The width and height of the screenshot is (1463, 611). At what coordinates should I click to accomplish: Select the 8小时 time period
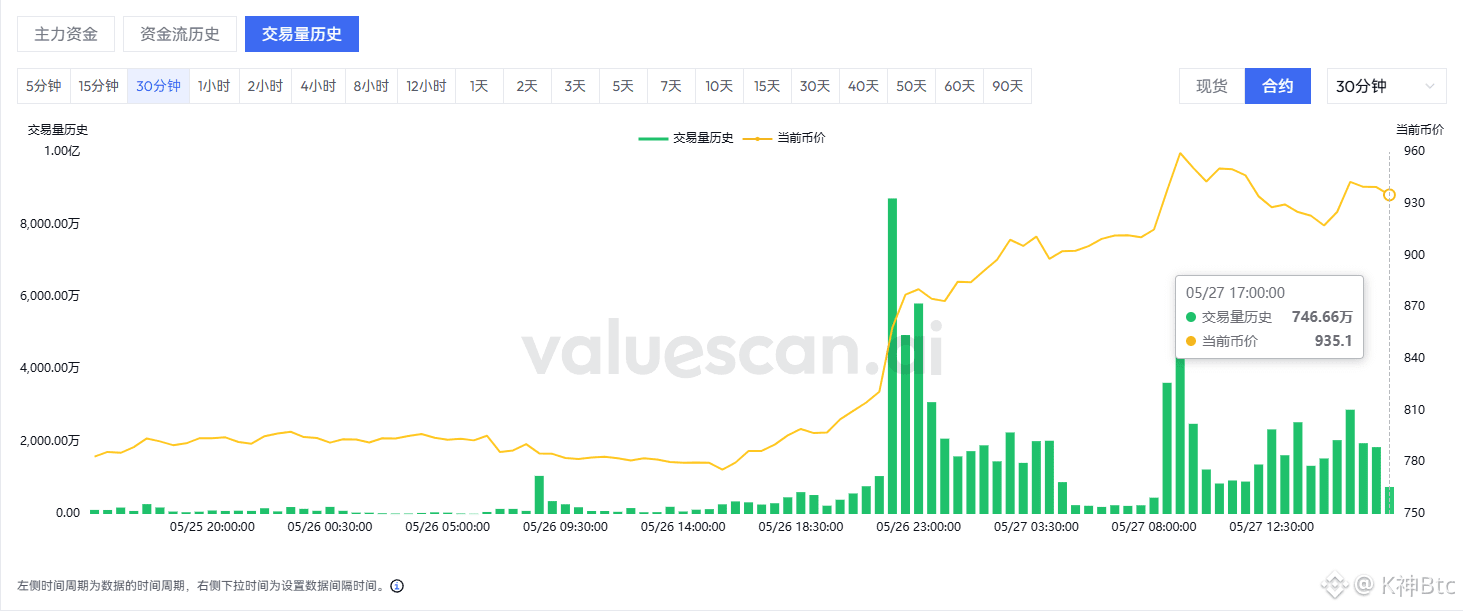[371, 86]
